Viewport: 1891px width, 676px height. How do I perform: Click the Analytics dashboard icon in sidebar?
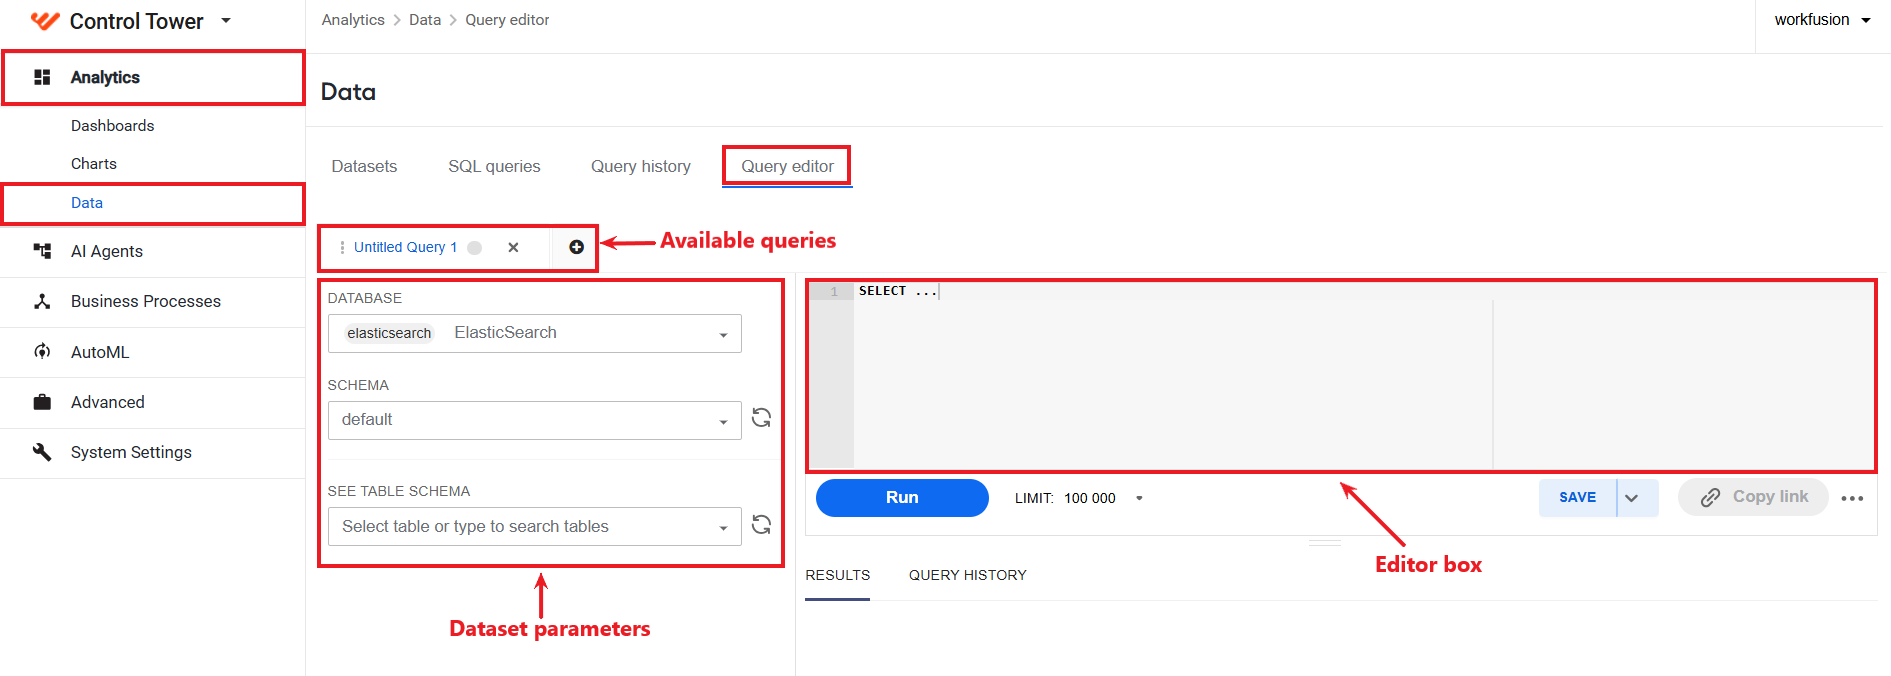pos(42,77)
